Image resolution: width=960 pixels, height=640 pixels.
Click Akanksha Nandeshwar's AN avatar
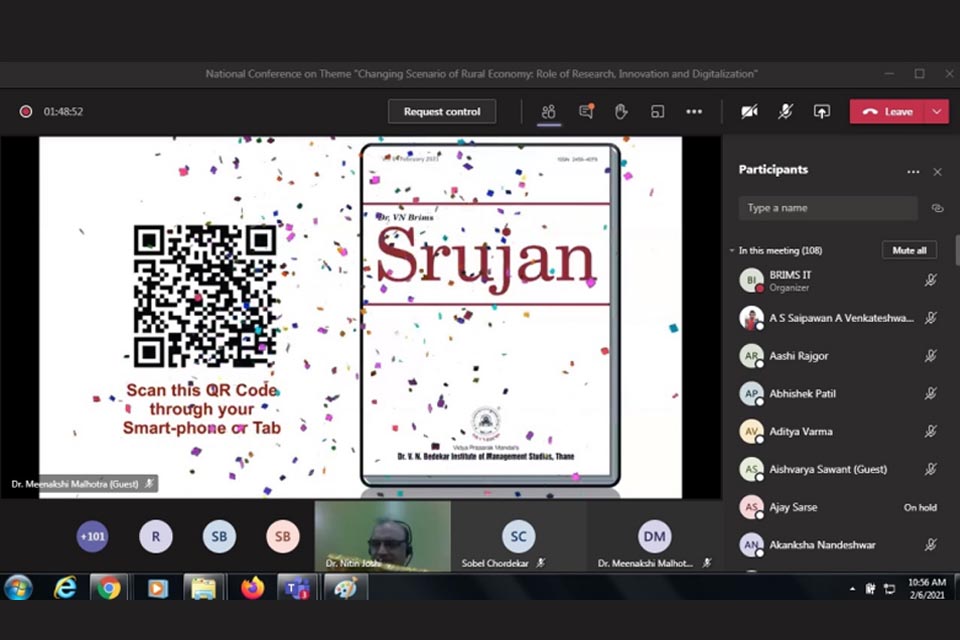pos(751,545)
